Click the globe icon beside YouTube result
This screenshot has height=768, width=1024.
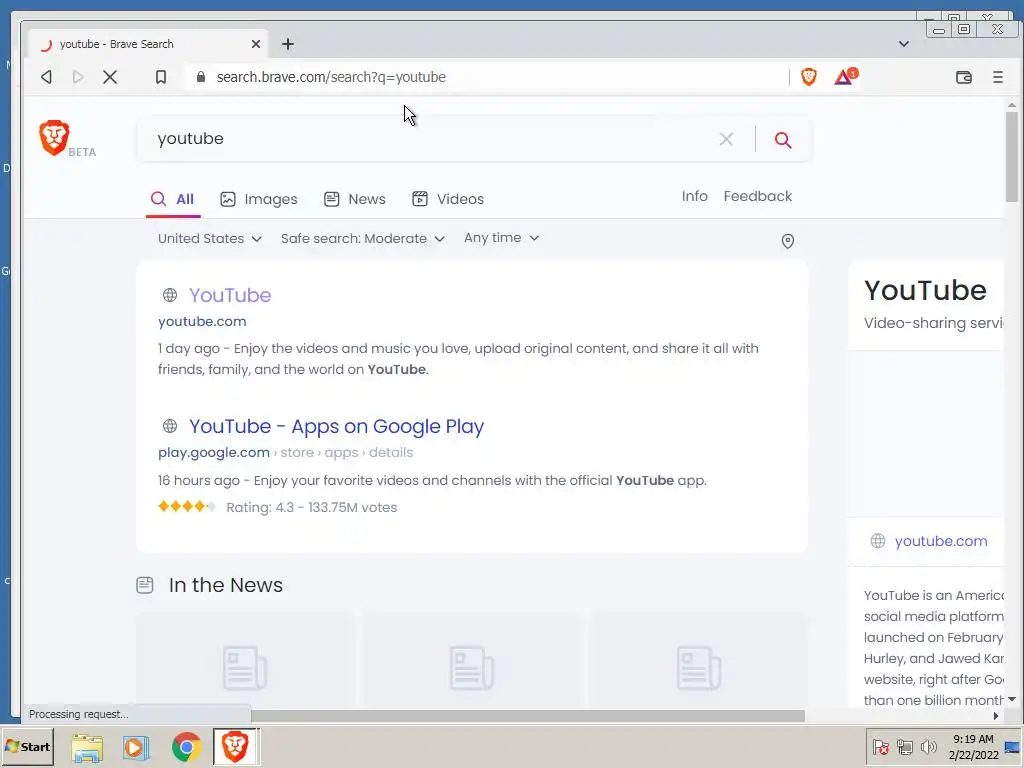tap(170, 295)
